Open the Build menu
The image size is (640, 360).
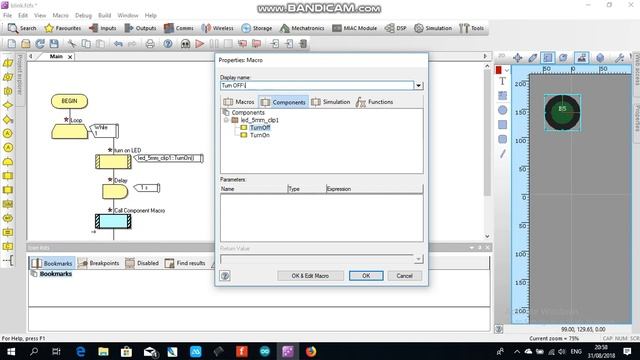pyautogui.click(x=104, y=15)
